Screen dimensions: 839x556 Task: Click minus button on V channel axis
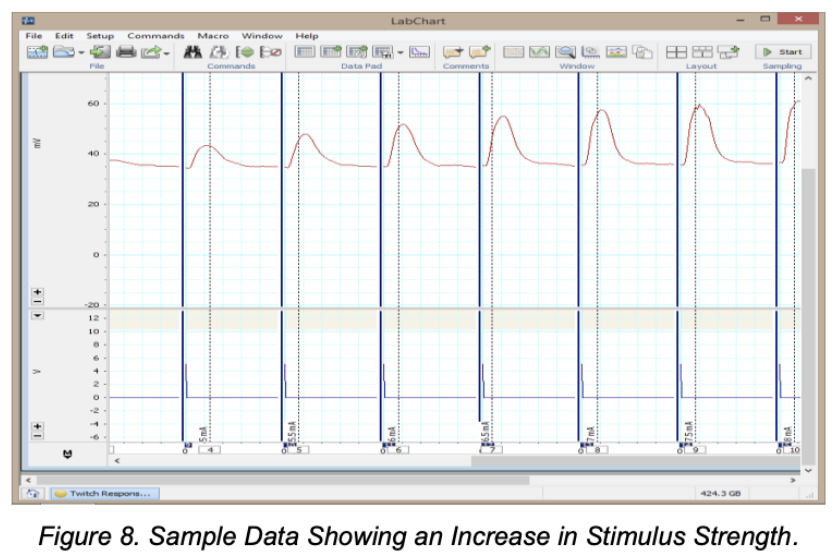click(37, 436)
